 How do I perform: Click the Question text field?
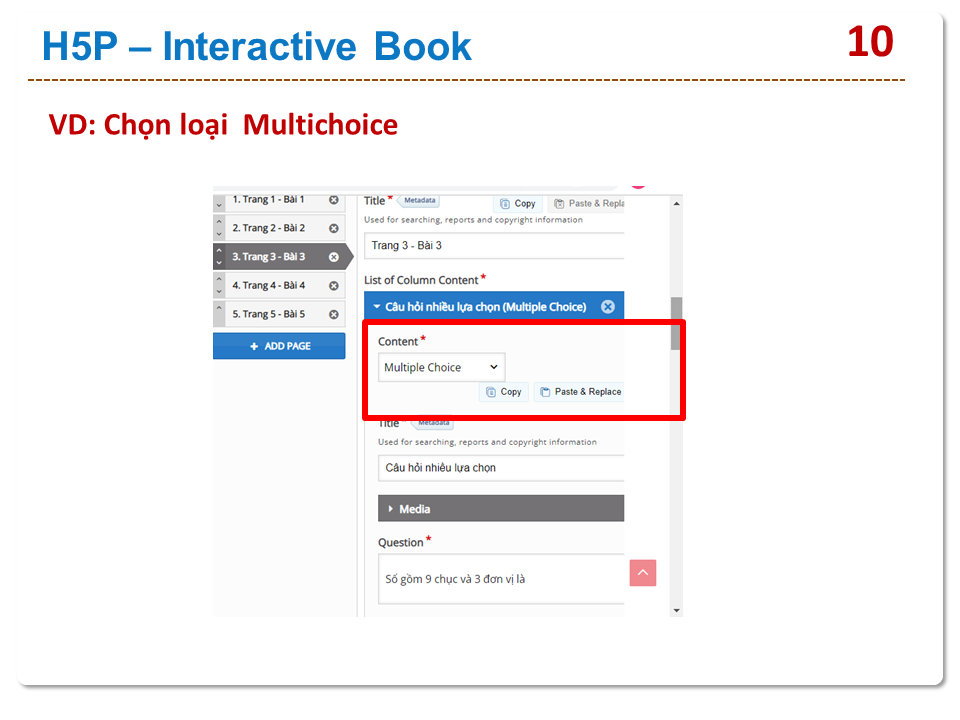[500, 579]
